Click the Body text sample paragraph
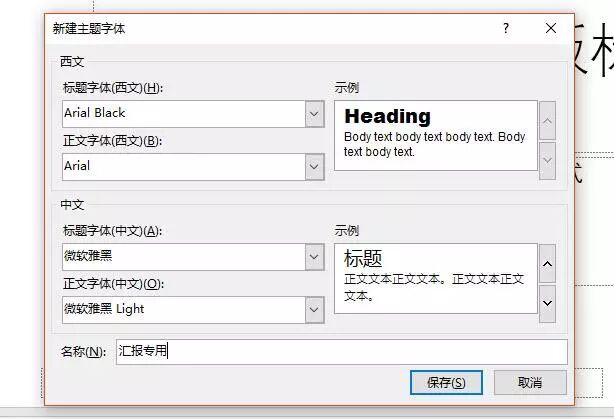614x419 pixels. pos(434,144)
